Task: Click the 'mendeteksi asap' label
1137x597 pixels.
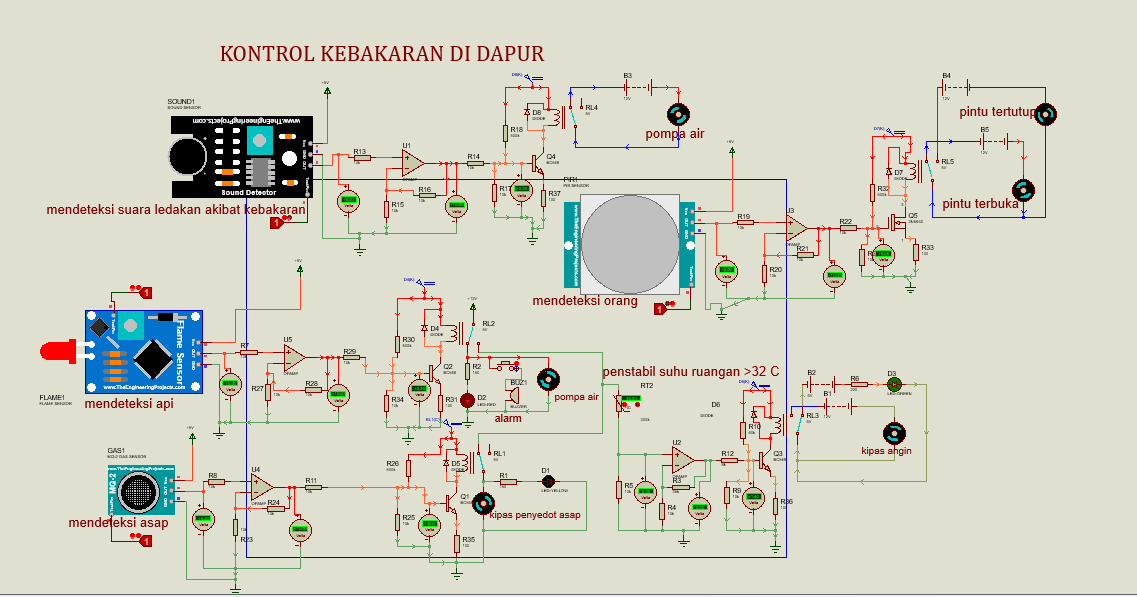Action: pyautogui.click(x=118, y=523)
